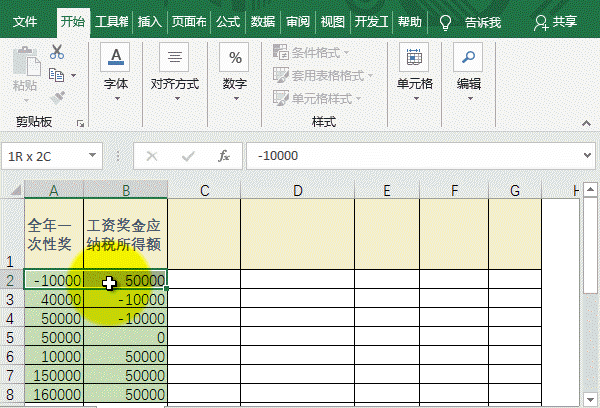The image size is (600, 408).
Task: Expand the formula bar
Action: point(585,156)
